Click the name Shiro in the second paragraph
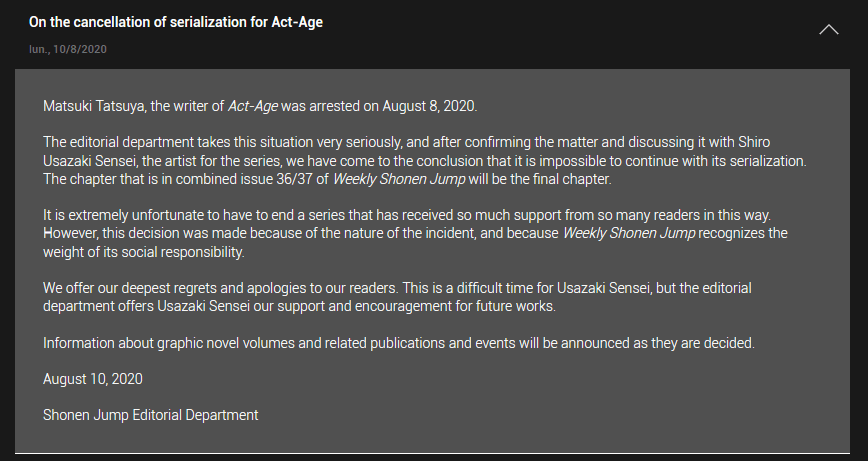868x461 pixels. click(754, 142)
